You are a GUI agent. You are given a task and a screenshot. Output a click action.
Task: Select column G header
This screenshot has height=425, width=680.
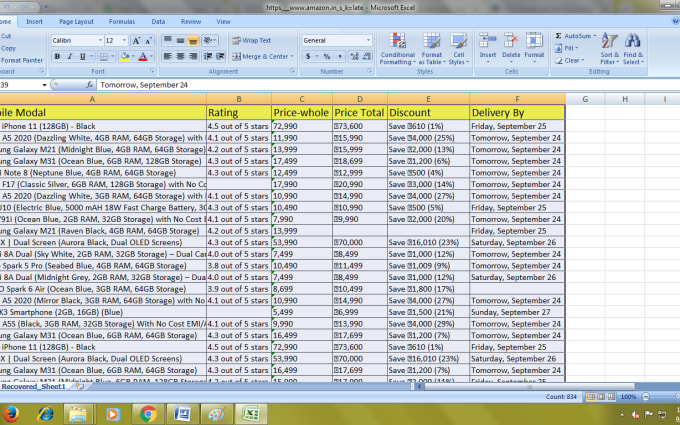(585, 99)
